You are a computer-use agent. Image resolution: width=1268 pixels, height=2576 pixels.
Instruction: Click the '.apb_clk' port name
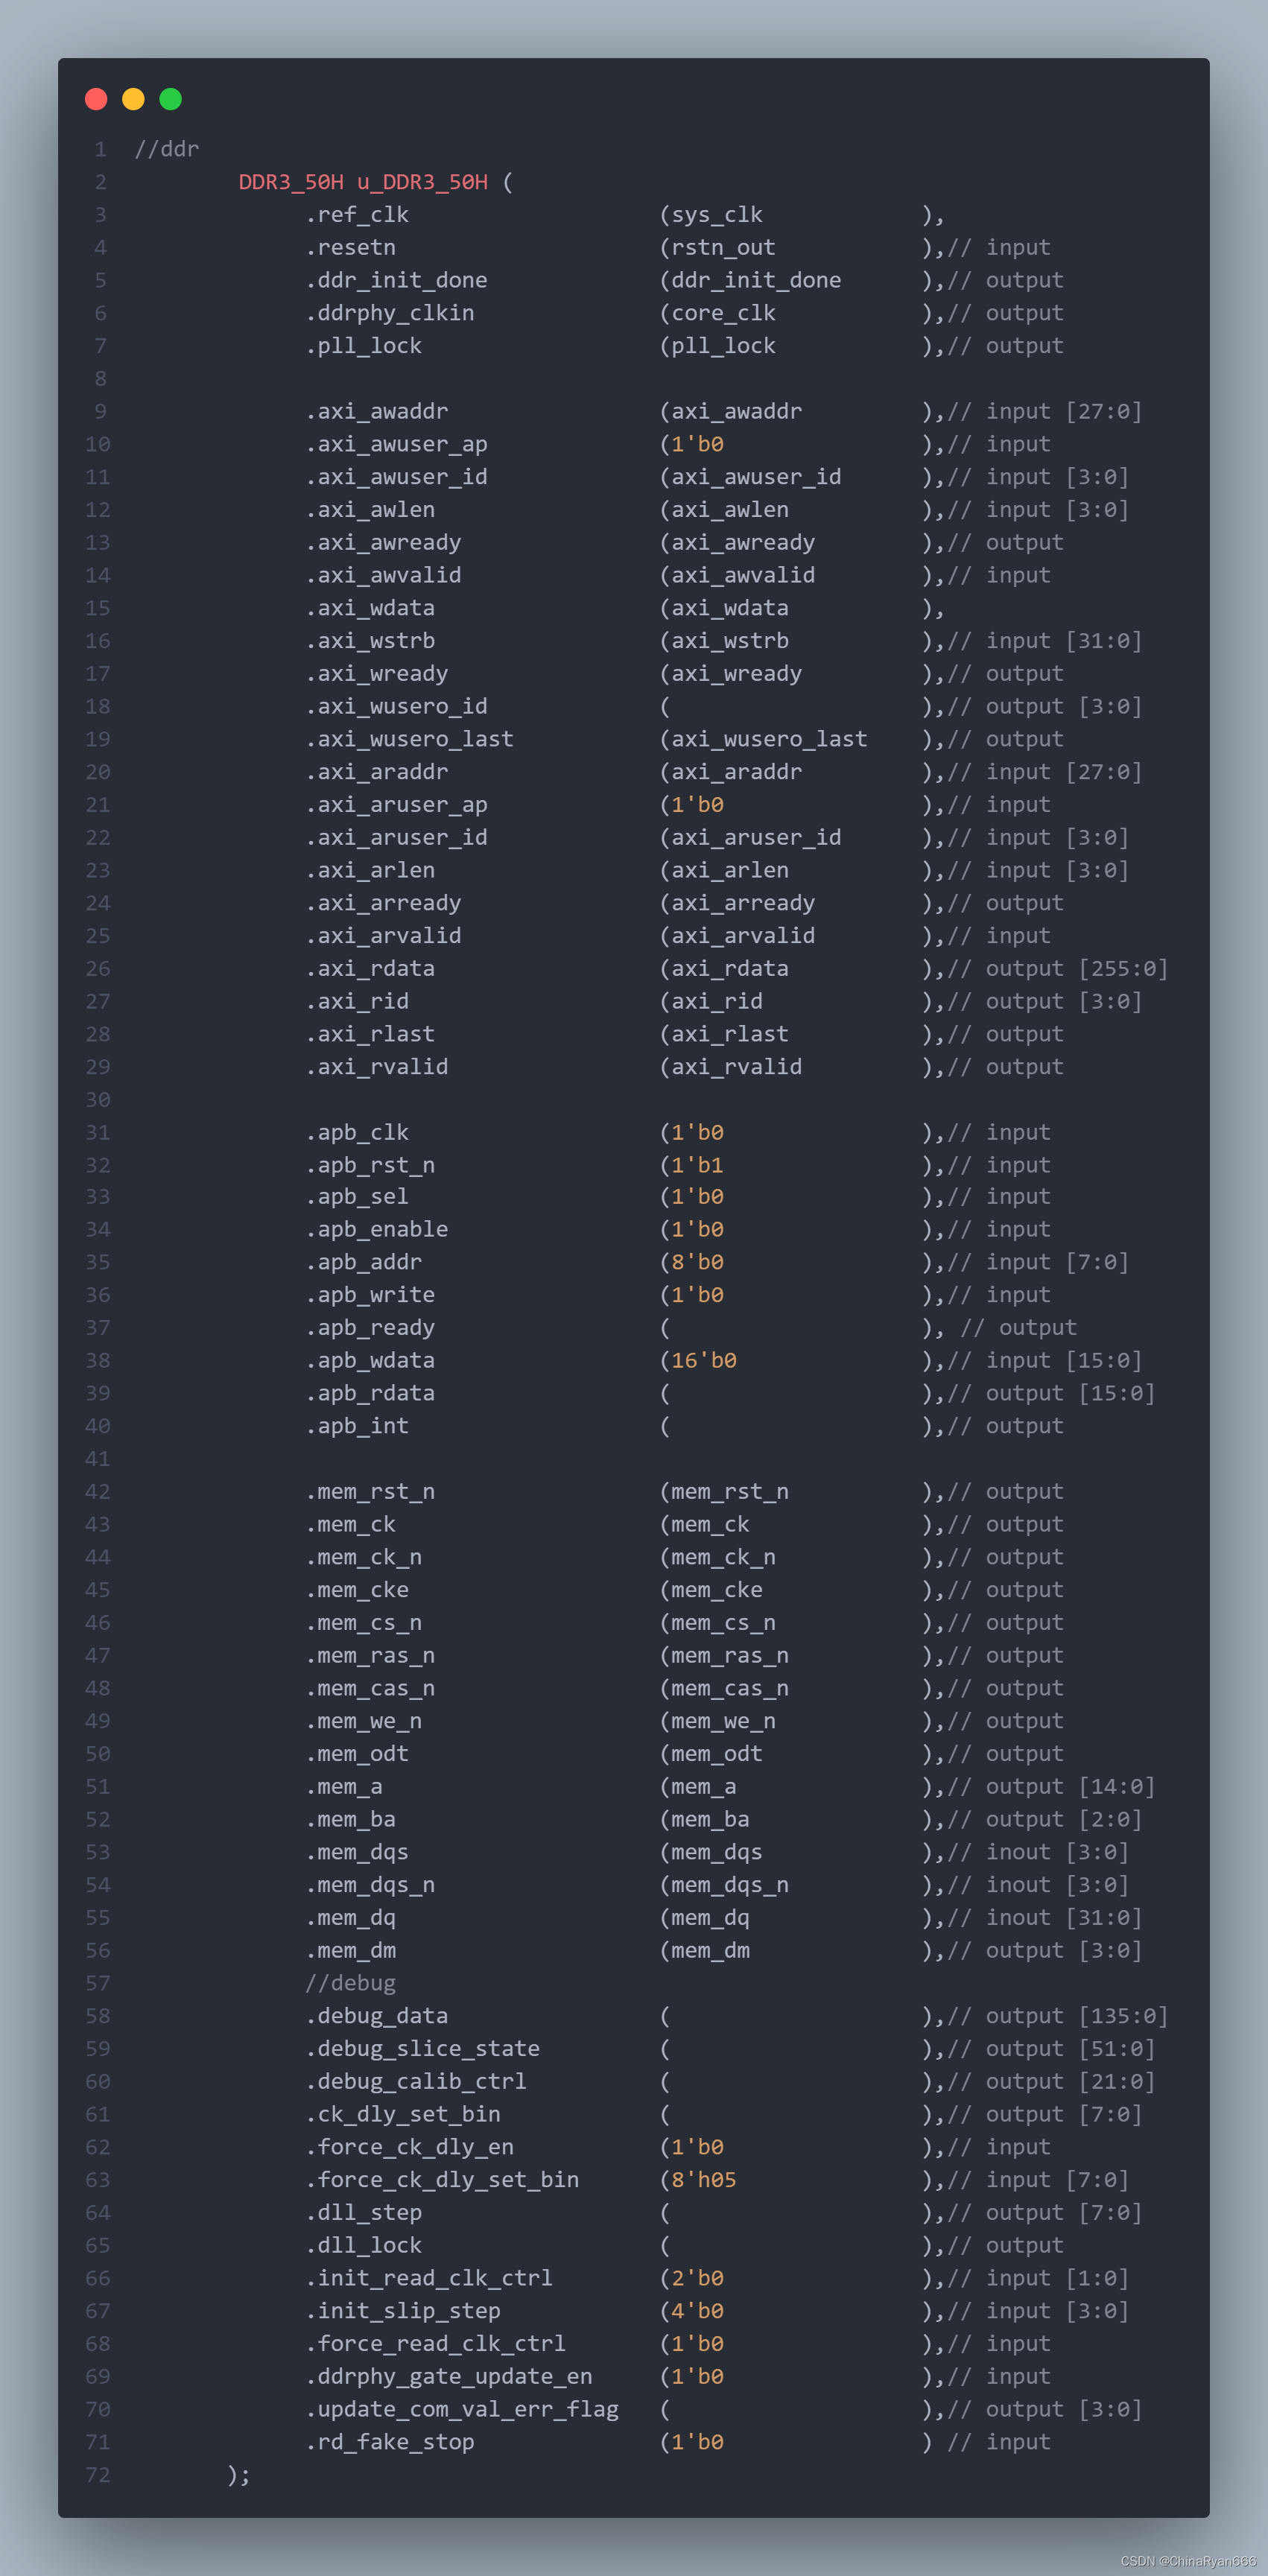coord(357,1133)
